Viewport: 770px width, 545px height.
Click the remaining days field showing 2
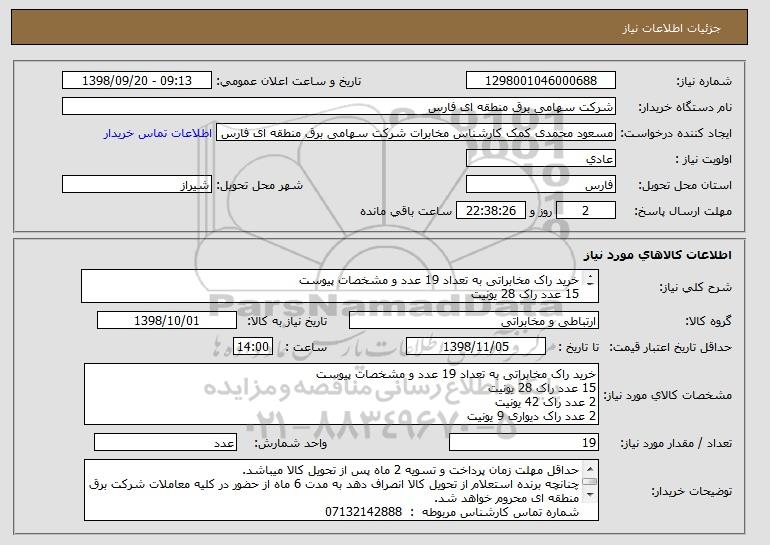pyautogui.click(x=586, y=211)
